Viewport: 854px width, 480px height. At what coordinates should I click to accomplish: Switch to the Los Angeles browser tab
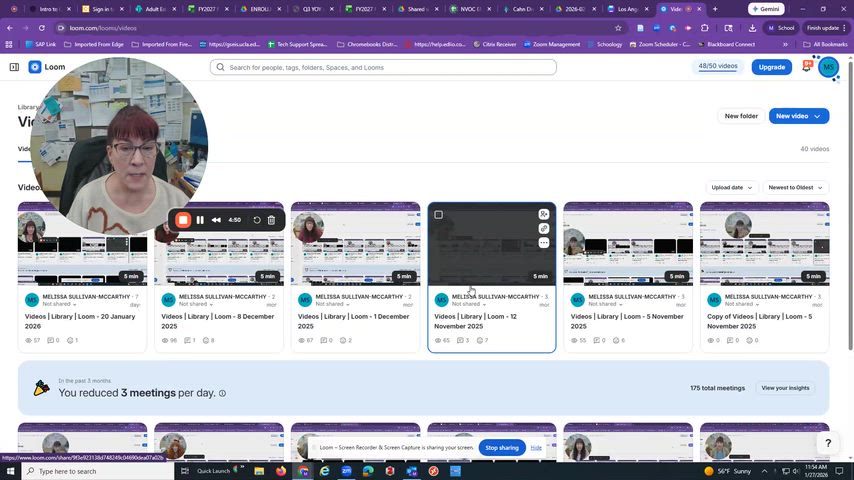(628, 9)
